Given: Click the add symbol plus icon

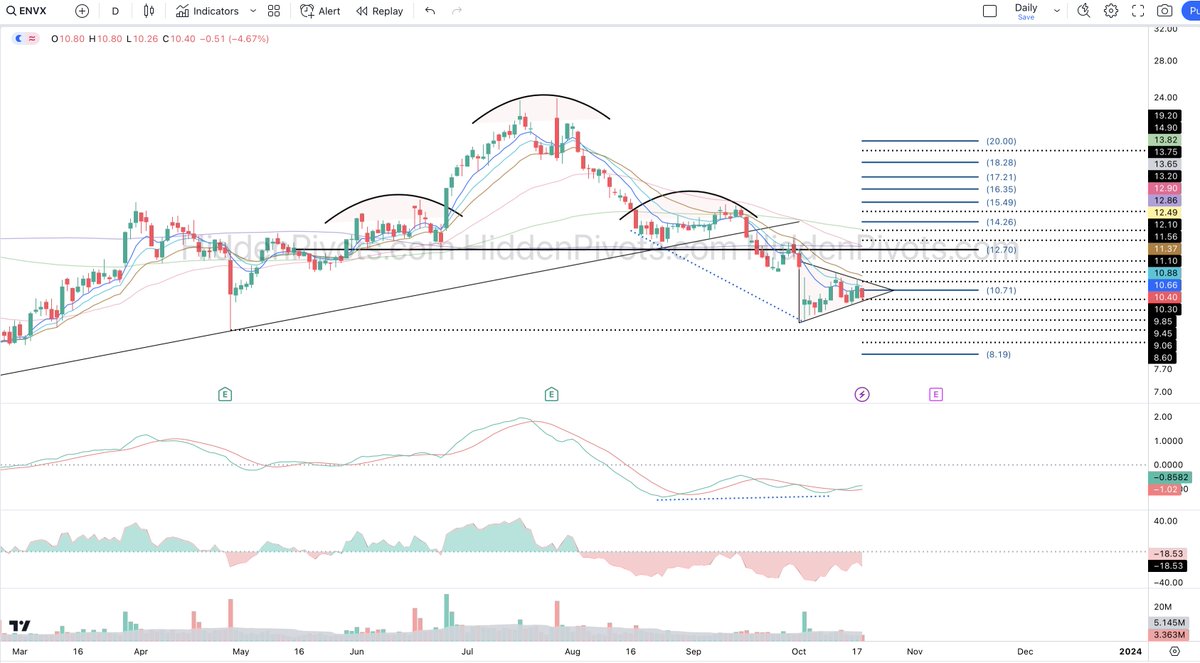Looking at the screenshot, I should click(x=80, y=11).
